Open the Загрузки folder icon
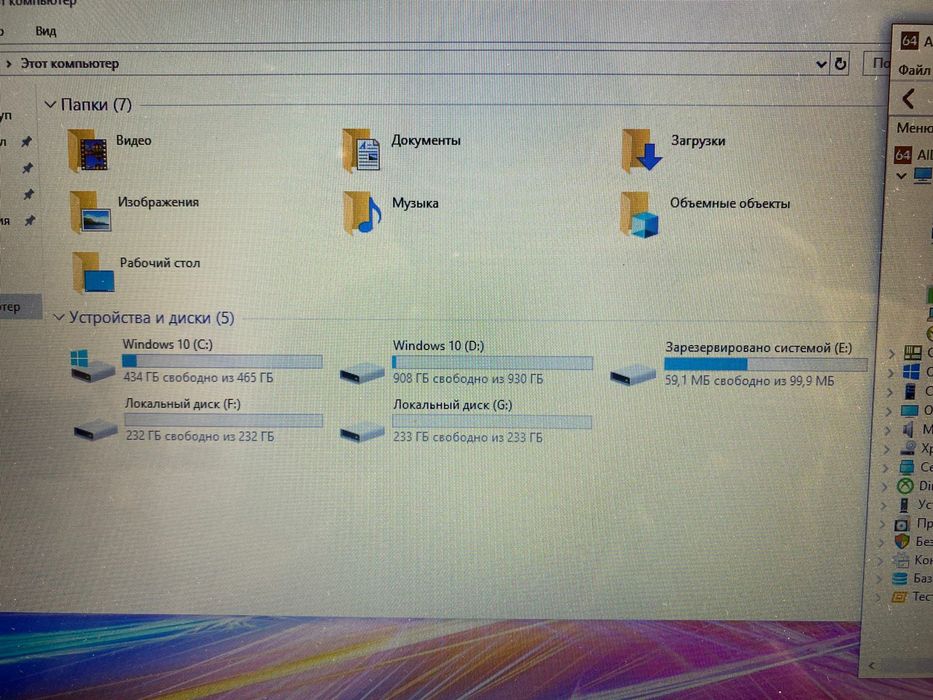The width and height of the screenshot is (933, 700). coord(641,151)
